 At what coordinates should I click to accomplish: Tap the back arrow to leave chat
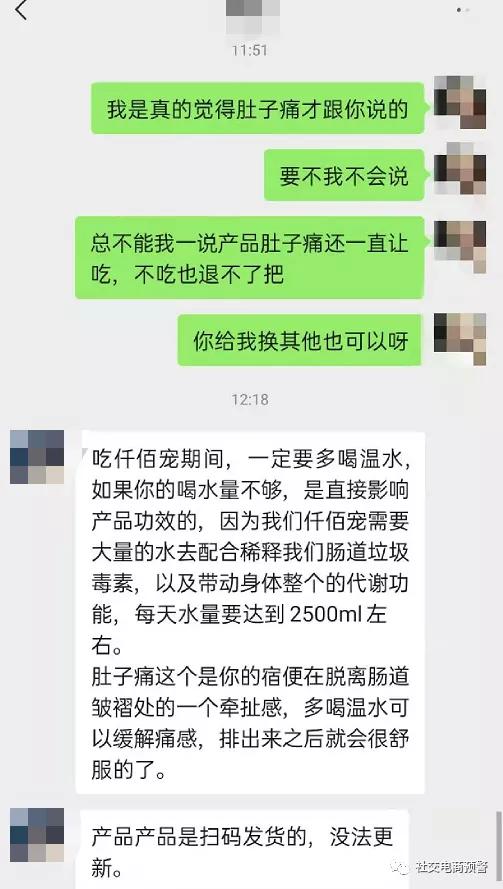[21, 10]
